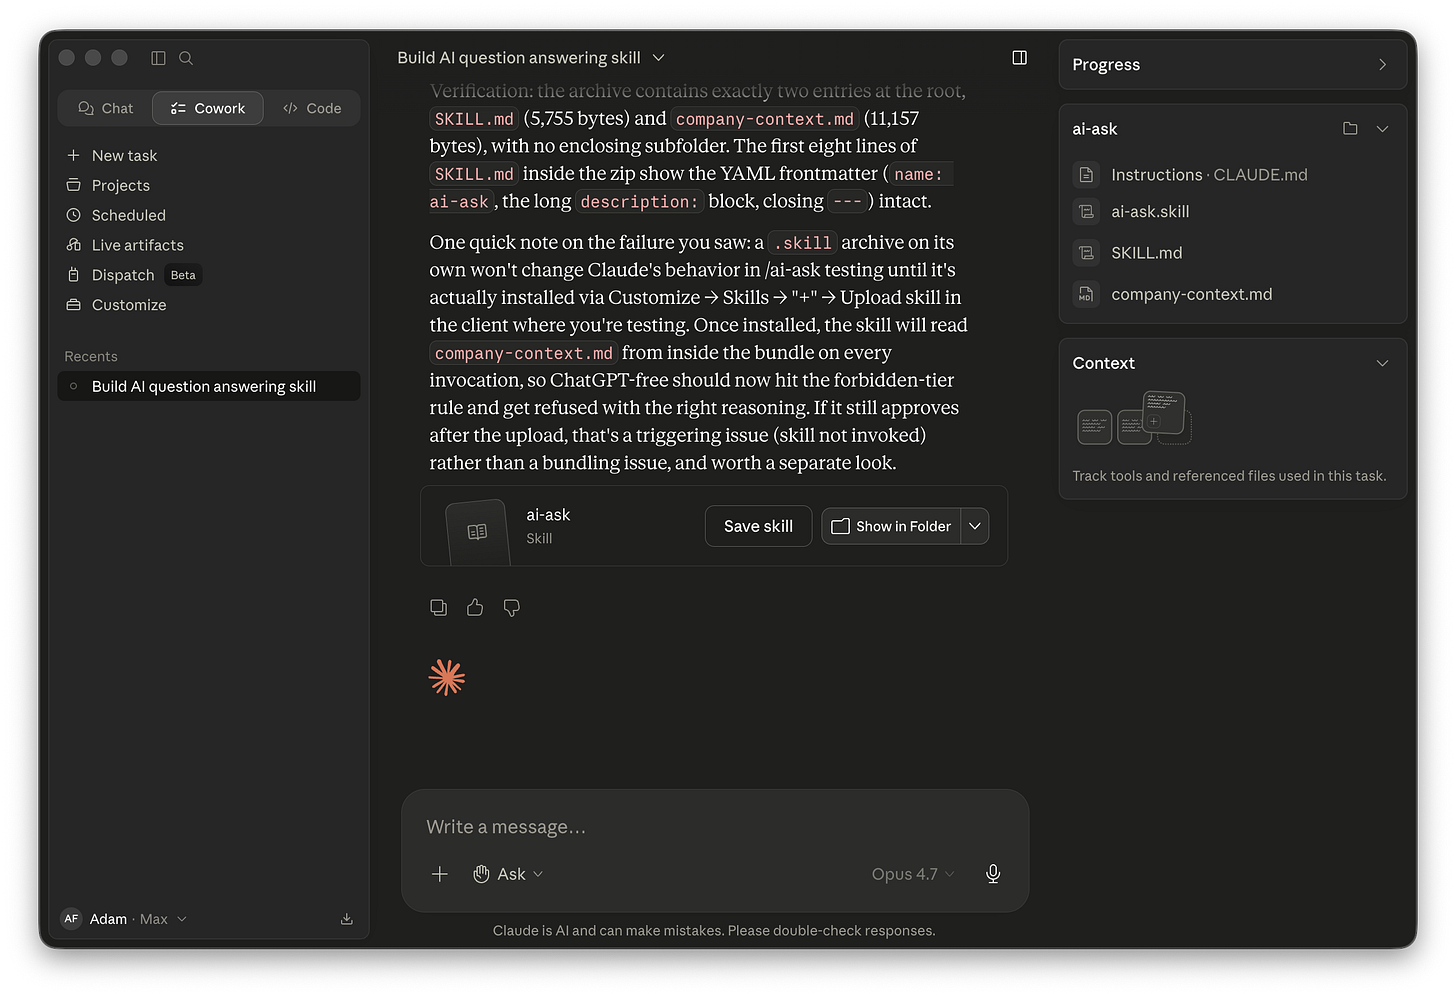Click the Scheduled clock icon
Image resolution: width=1456 pixels, height=997 pixels.
click(x=73, y=215)
